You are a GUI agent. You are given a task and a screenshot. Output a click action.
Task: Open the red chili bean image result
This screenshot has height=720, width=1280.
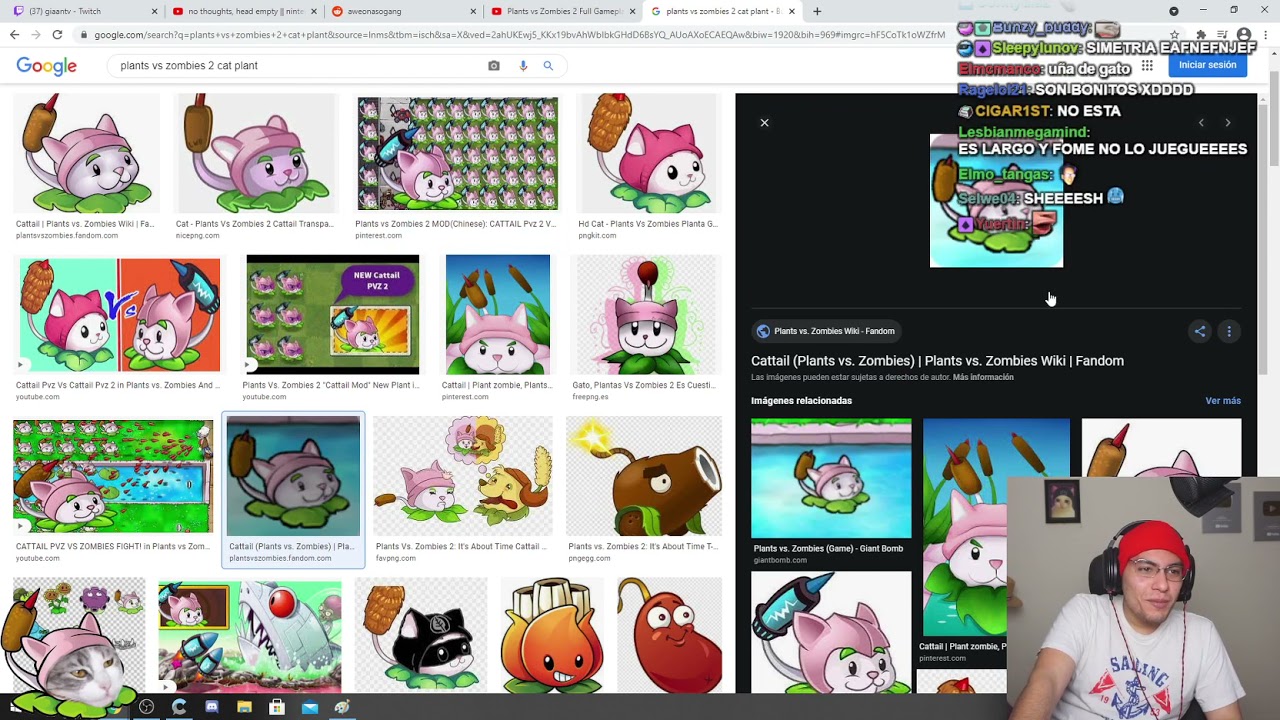669,635
